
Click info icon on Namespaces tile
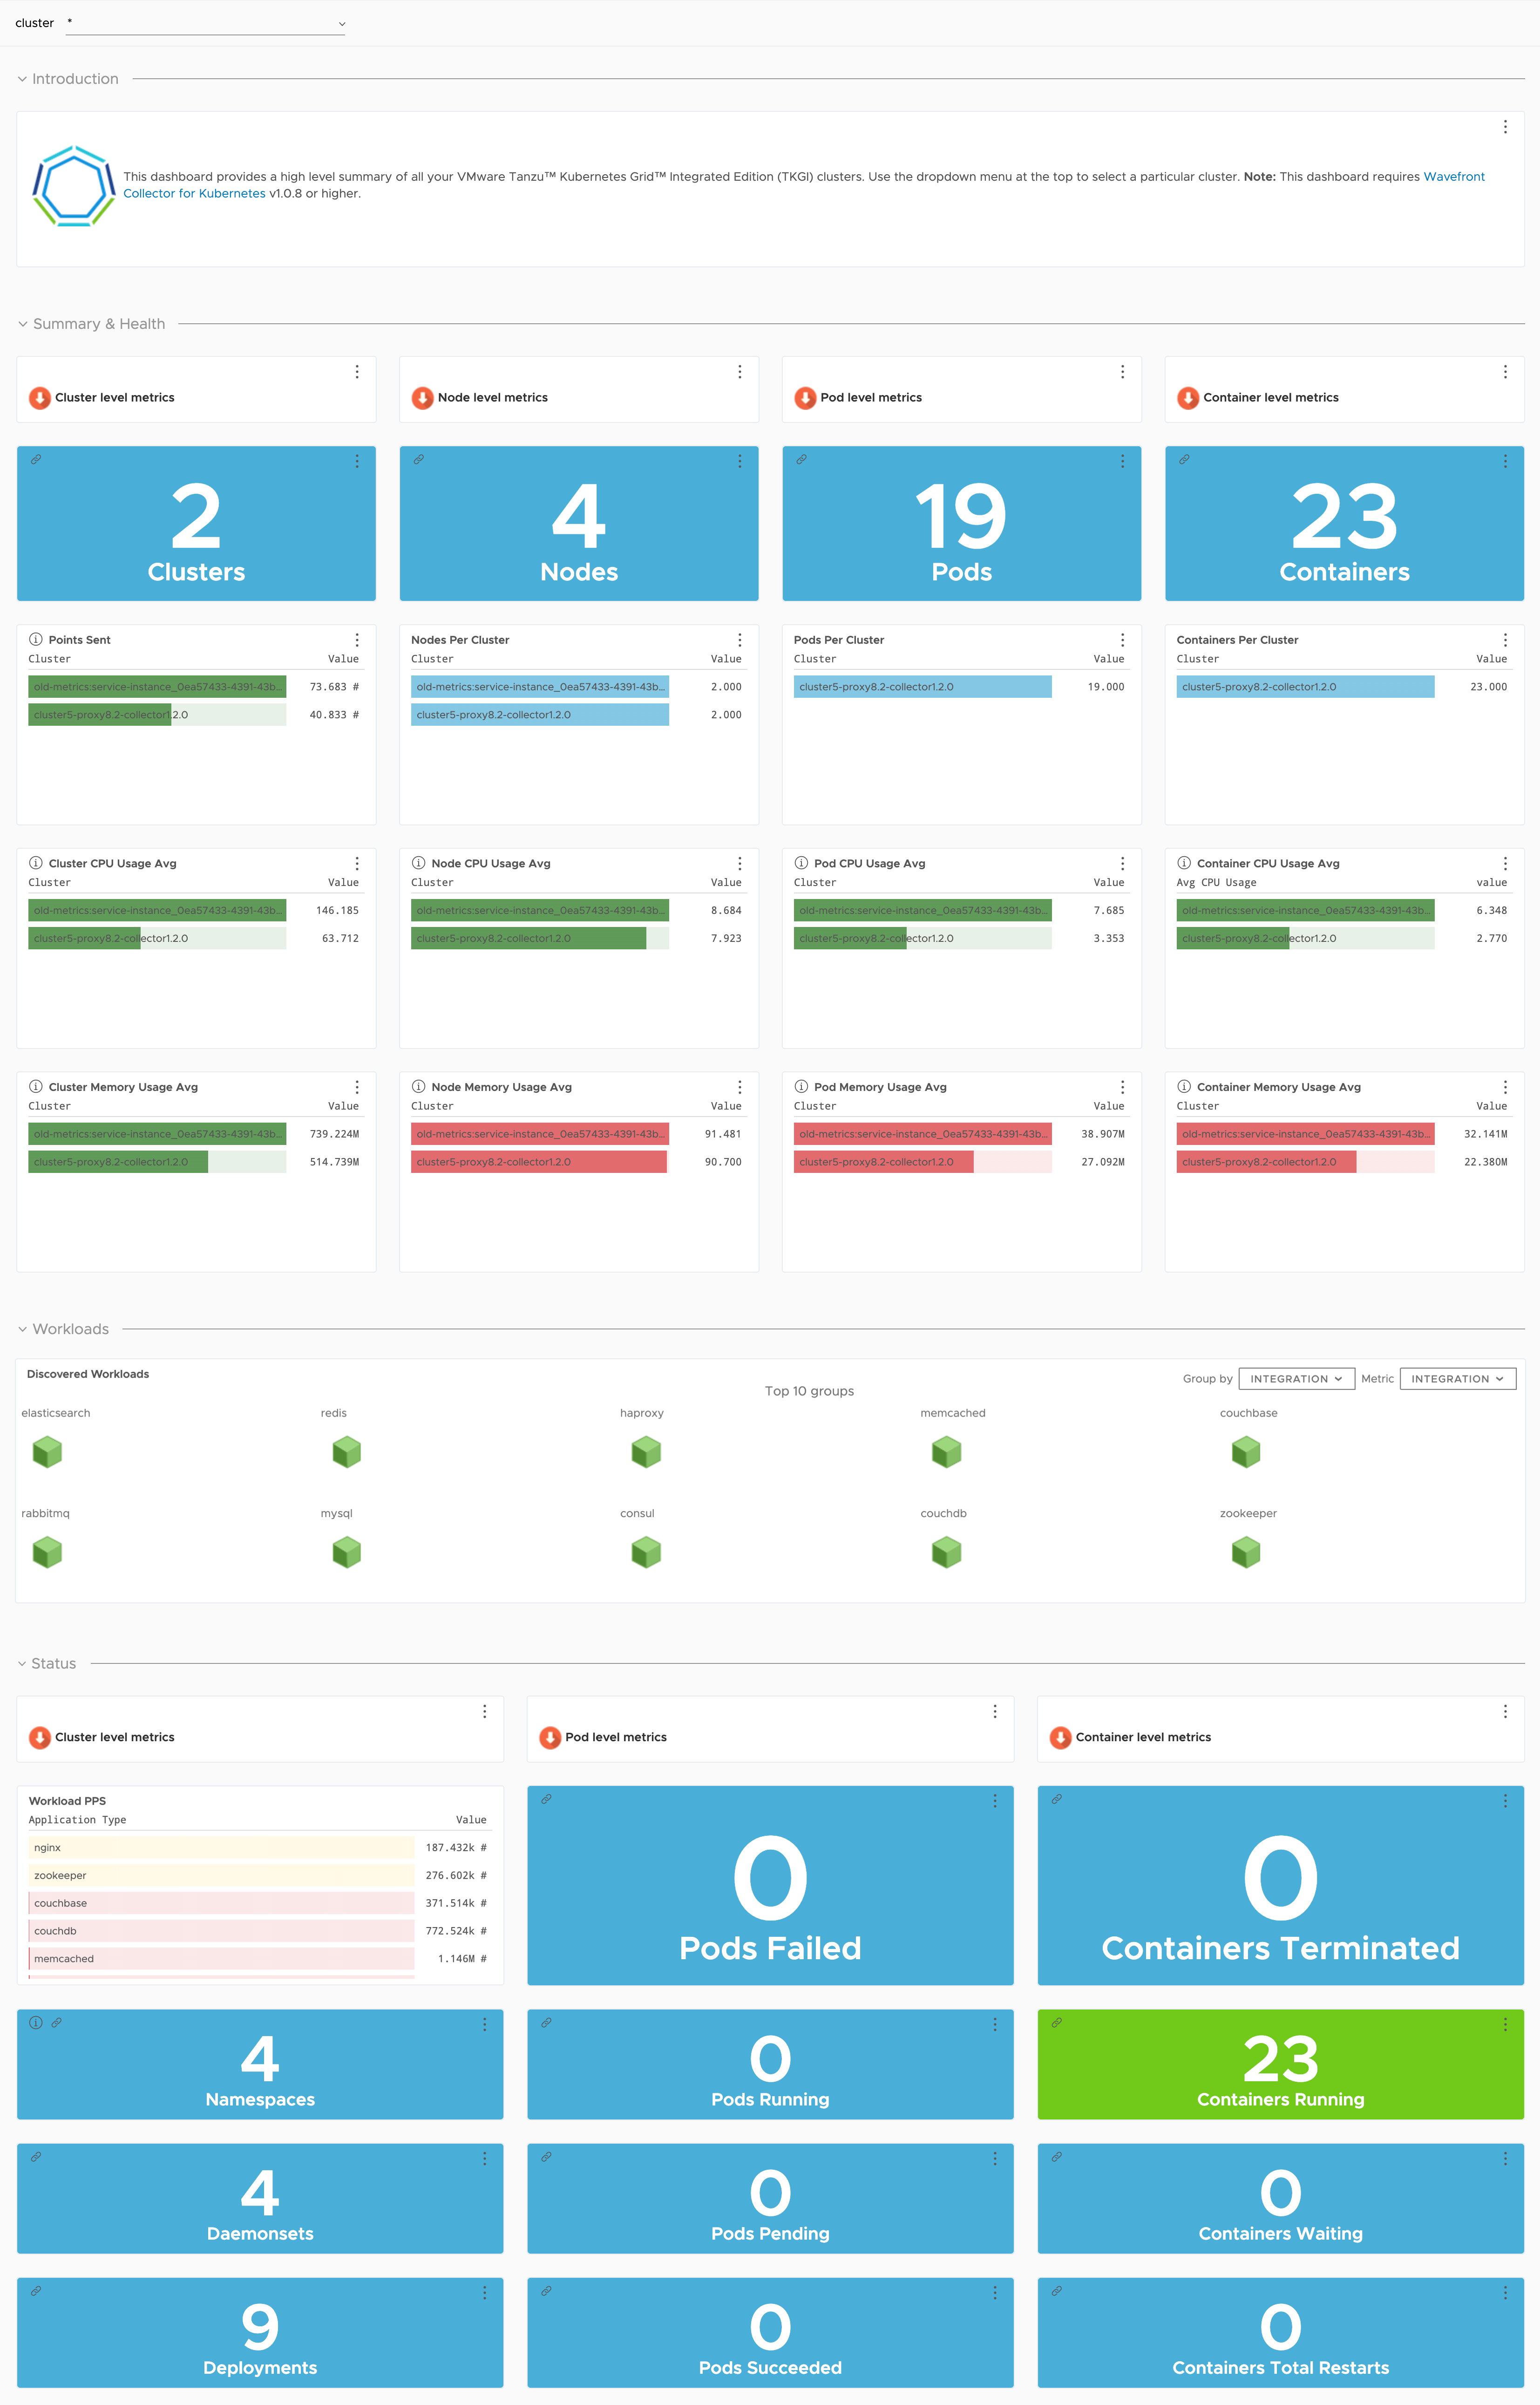(x=36, y=2022)
